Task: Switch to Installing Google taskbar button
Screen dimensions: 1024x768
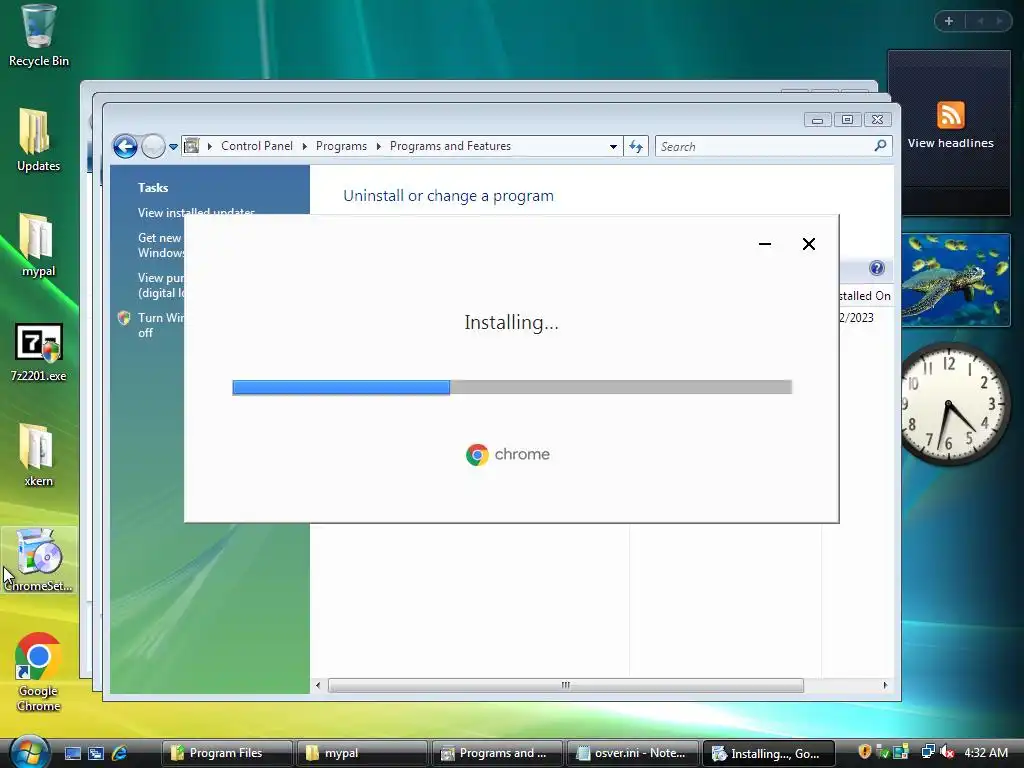Action: click(x=768, y=753)
